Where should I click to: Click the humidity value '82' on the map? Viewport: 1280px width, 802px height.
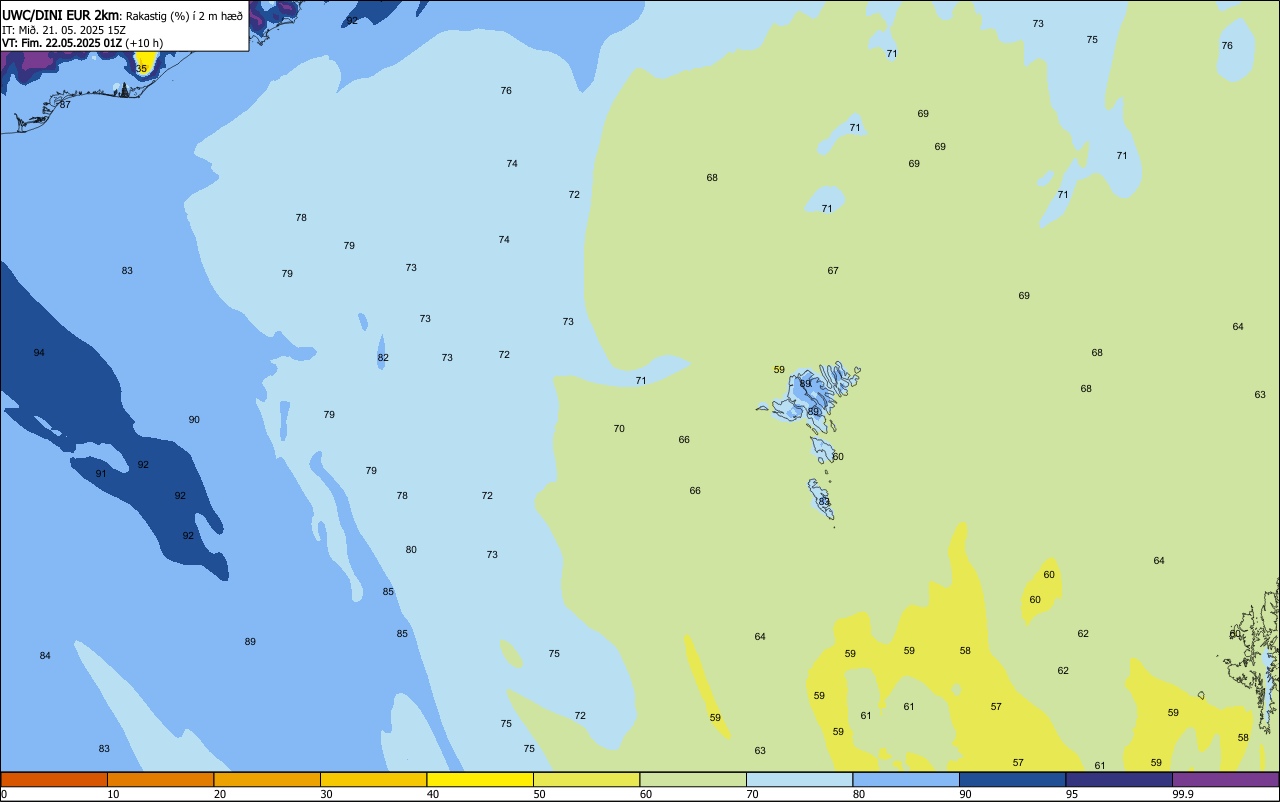pyautogui.click(x=383, y=358)
